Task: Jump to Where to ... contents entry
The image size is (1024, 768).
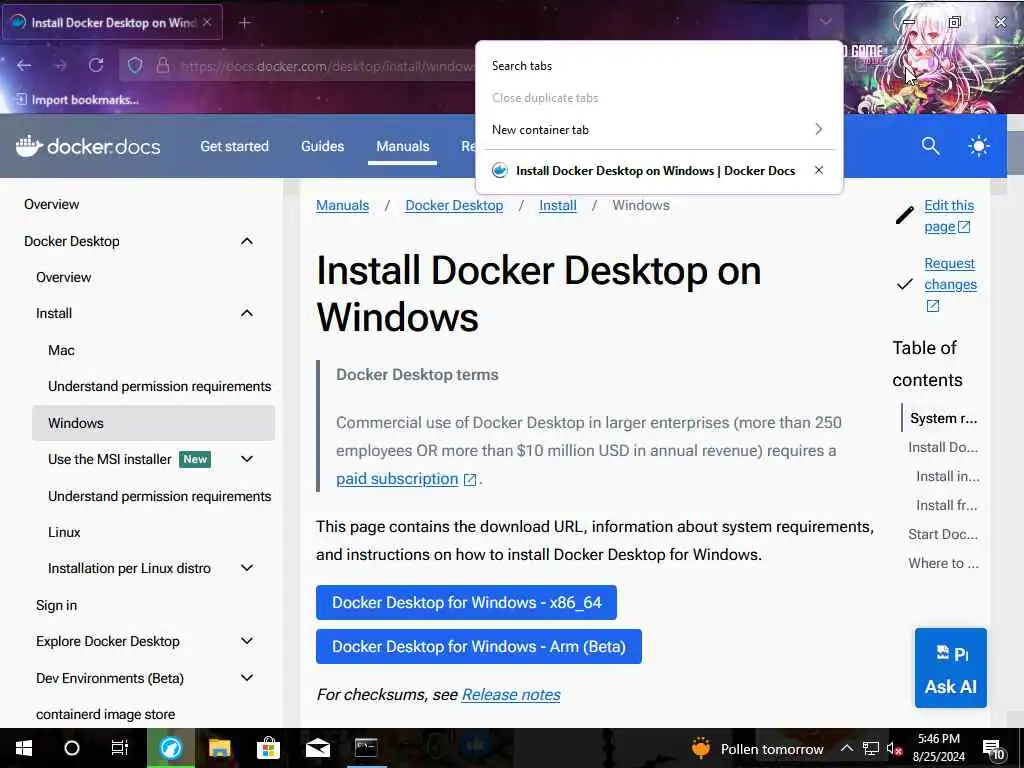Action: [943, 563]
